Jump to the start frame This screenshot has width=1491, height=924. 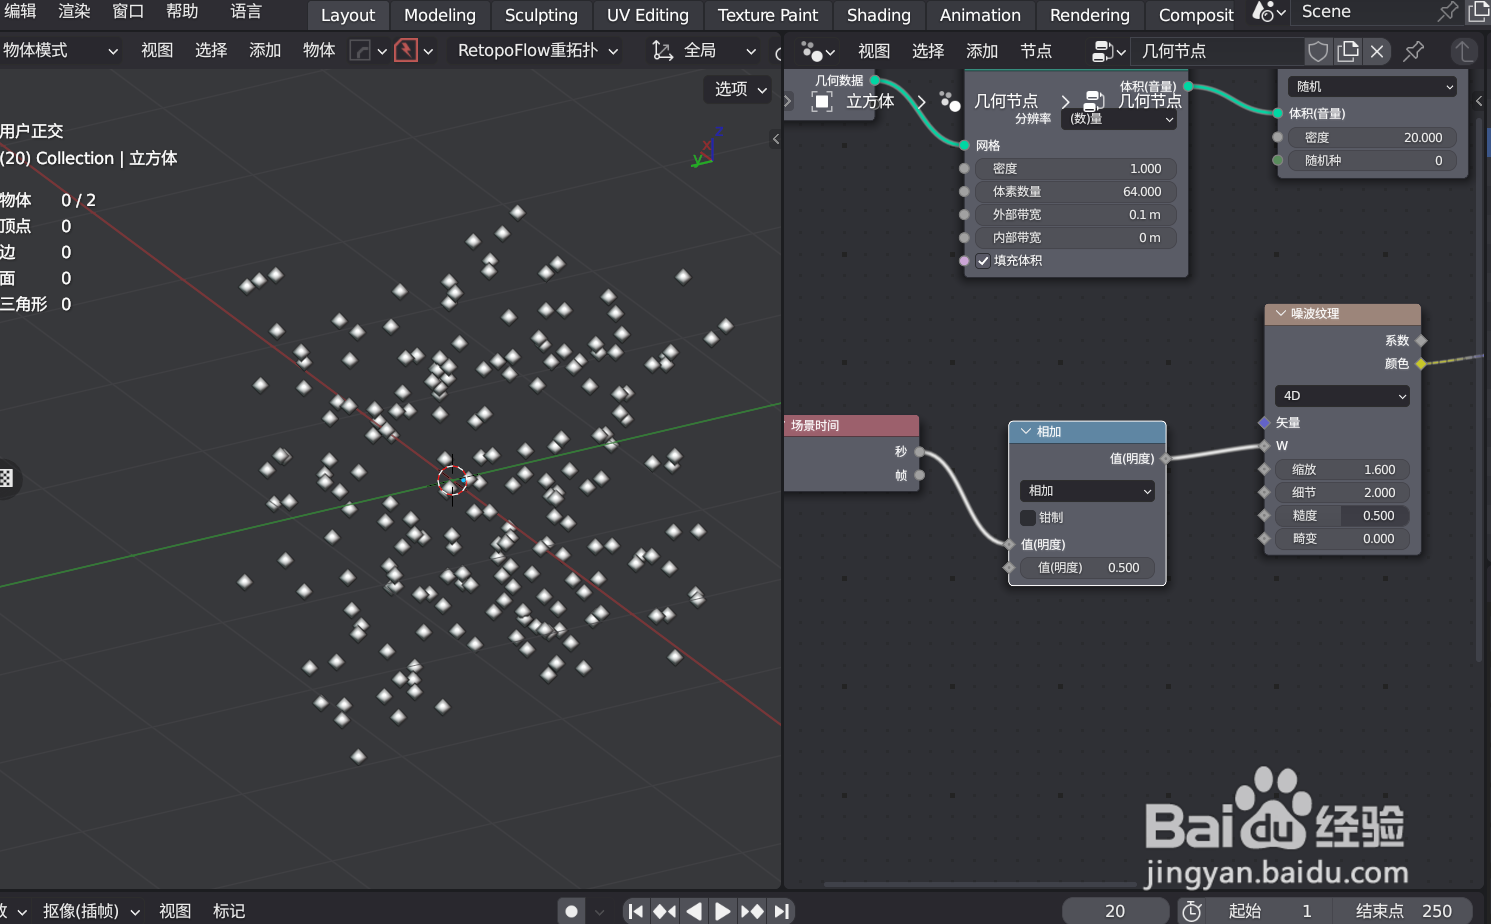[635, 911]
